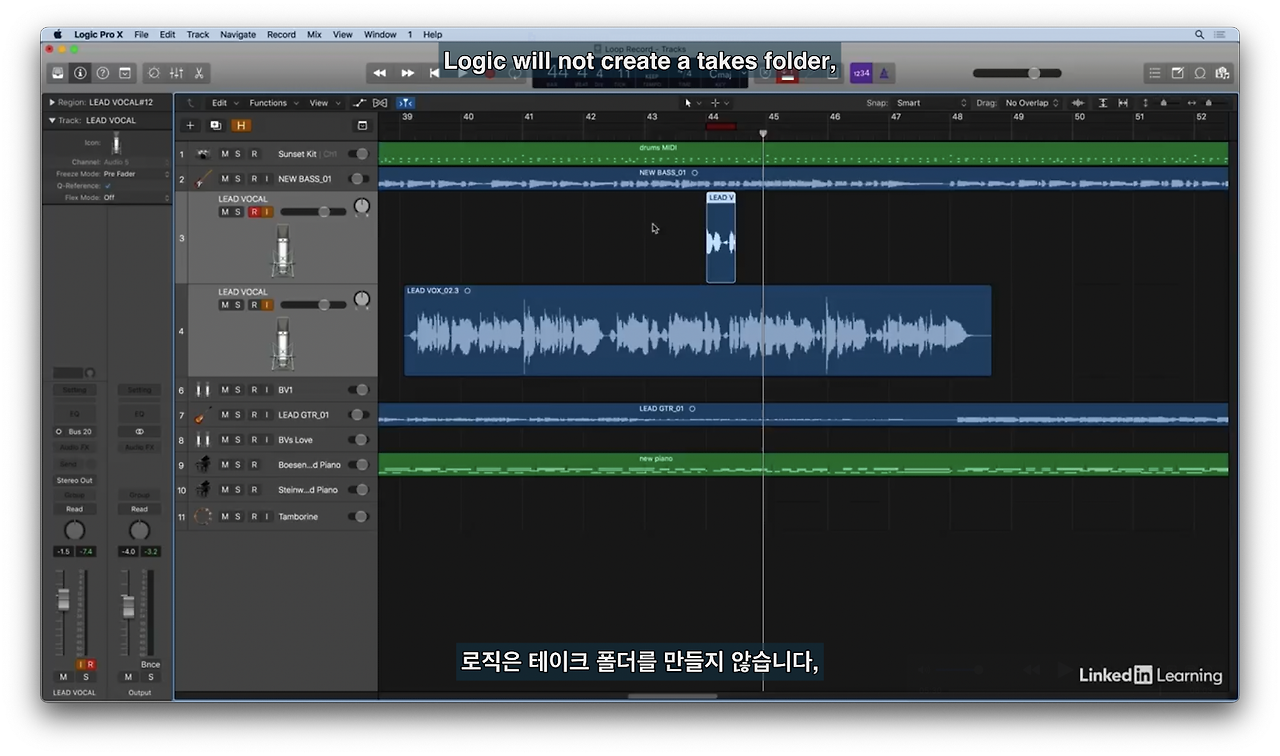Adjust the track 3 LEAD VOCAL volume slider
Image resolution: width=1280 pixels, height=756 pixels.
(313, 212)
